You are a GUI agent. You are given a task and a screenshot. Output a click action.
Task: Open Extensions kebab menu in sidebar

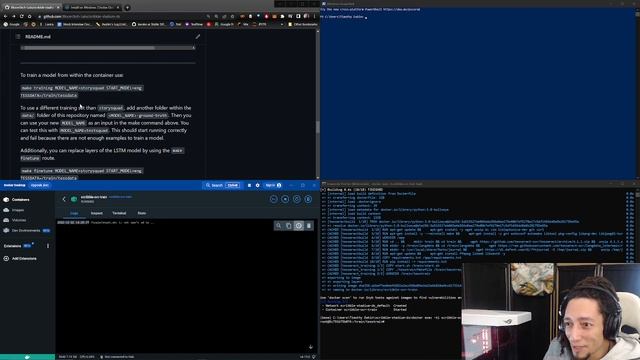tap(48, 246)
